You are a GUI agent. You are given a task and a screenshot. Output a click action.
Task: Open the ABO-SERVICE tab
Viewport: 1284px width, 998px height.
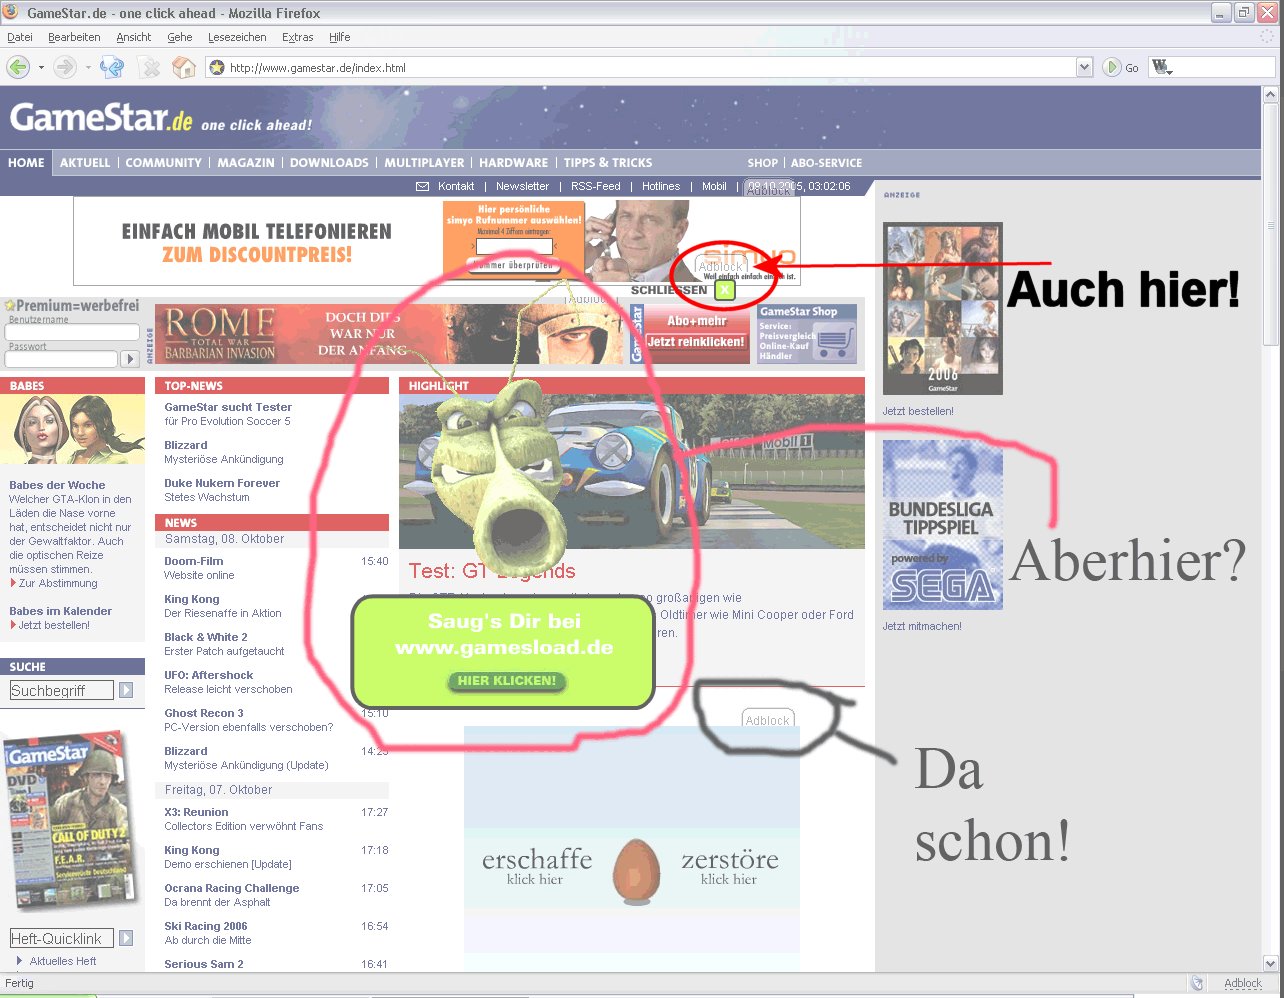click(826, 163)
